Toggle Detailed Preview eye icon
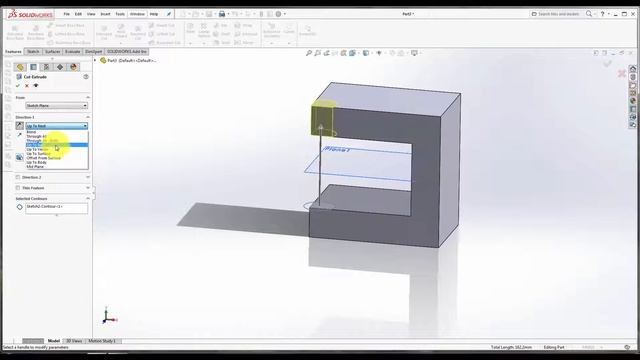640x360 pixels. click(x=36, y=86)
